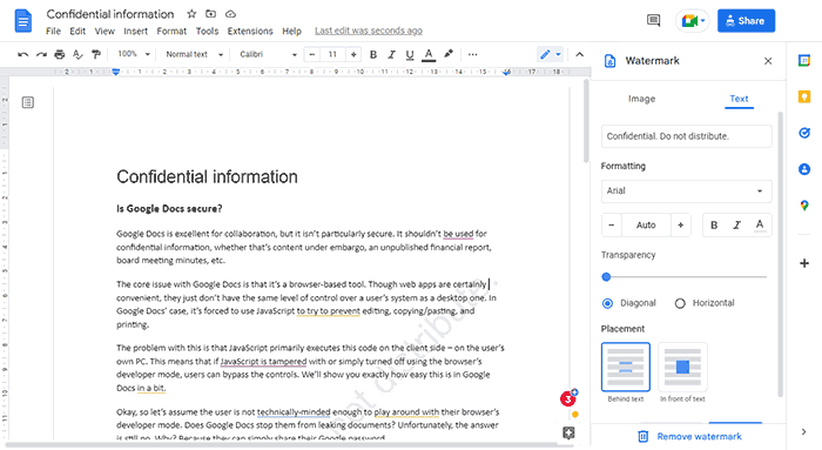The height and width of the screenshot is (450, 822).
Task: Increase document font size
Action: (x=354, y=54)
